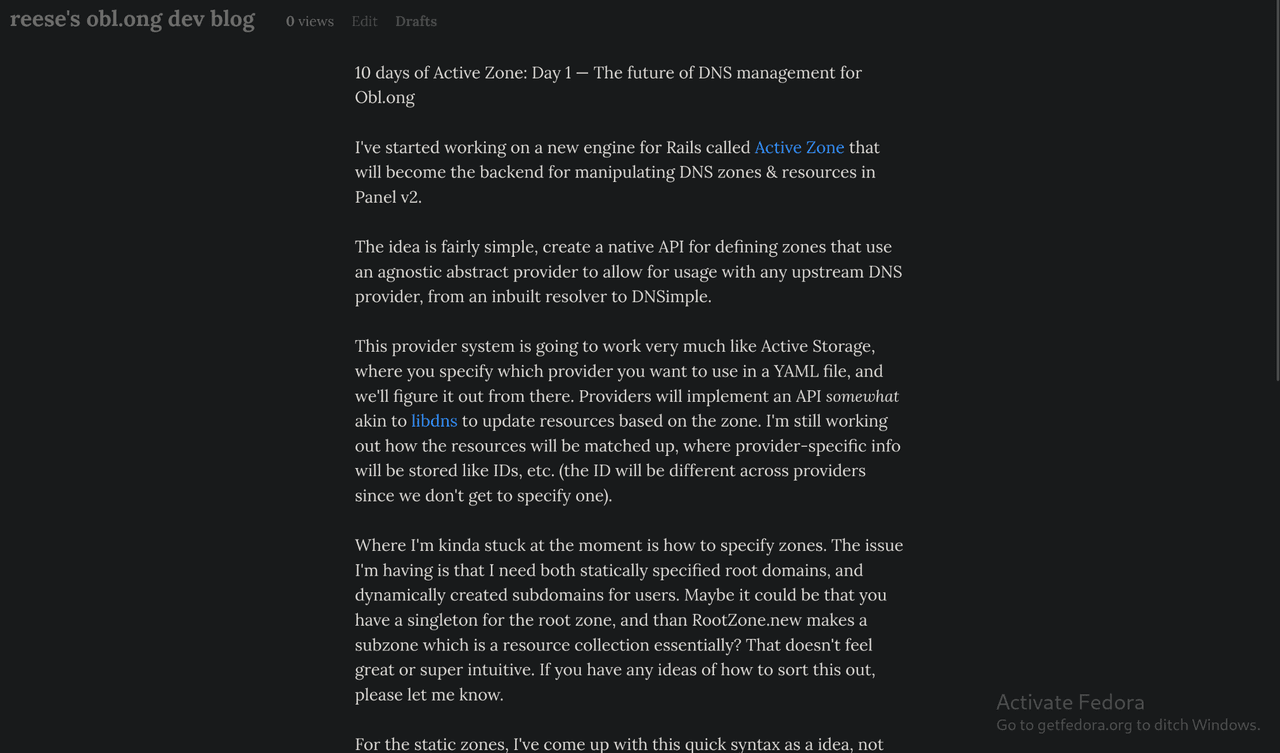Click the word "YAML" in the paragraph
Screen dimensions: 1280x753
(x=797, y=371)
